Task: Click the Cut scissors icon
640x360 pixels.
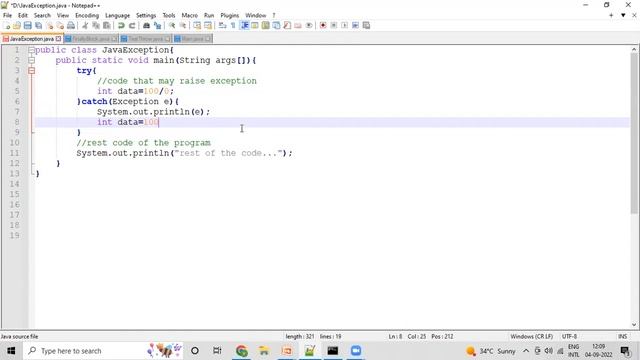Action: (x=85, y=25)
